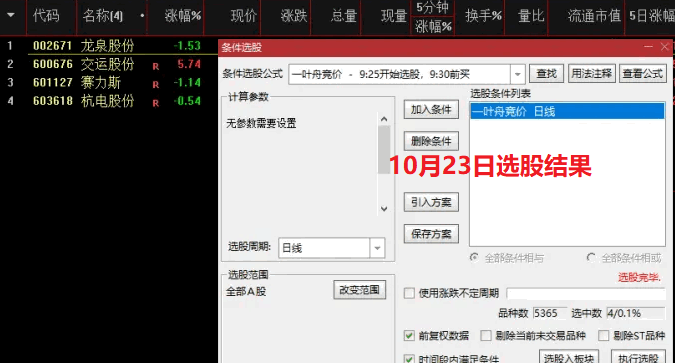Click the 查看公式 button
675x363 pixels.
[x=643, y=74]
